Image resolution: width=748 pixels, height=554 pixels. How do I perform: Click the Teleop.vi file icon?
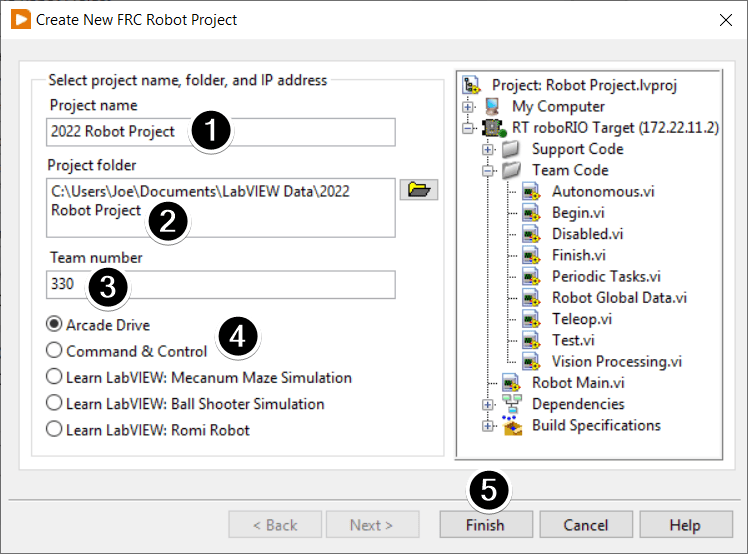pyautogui.click(x=531, y=319)
